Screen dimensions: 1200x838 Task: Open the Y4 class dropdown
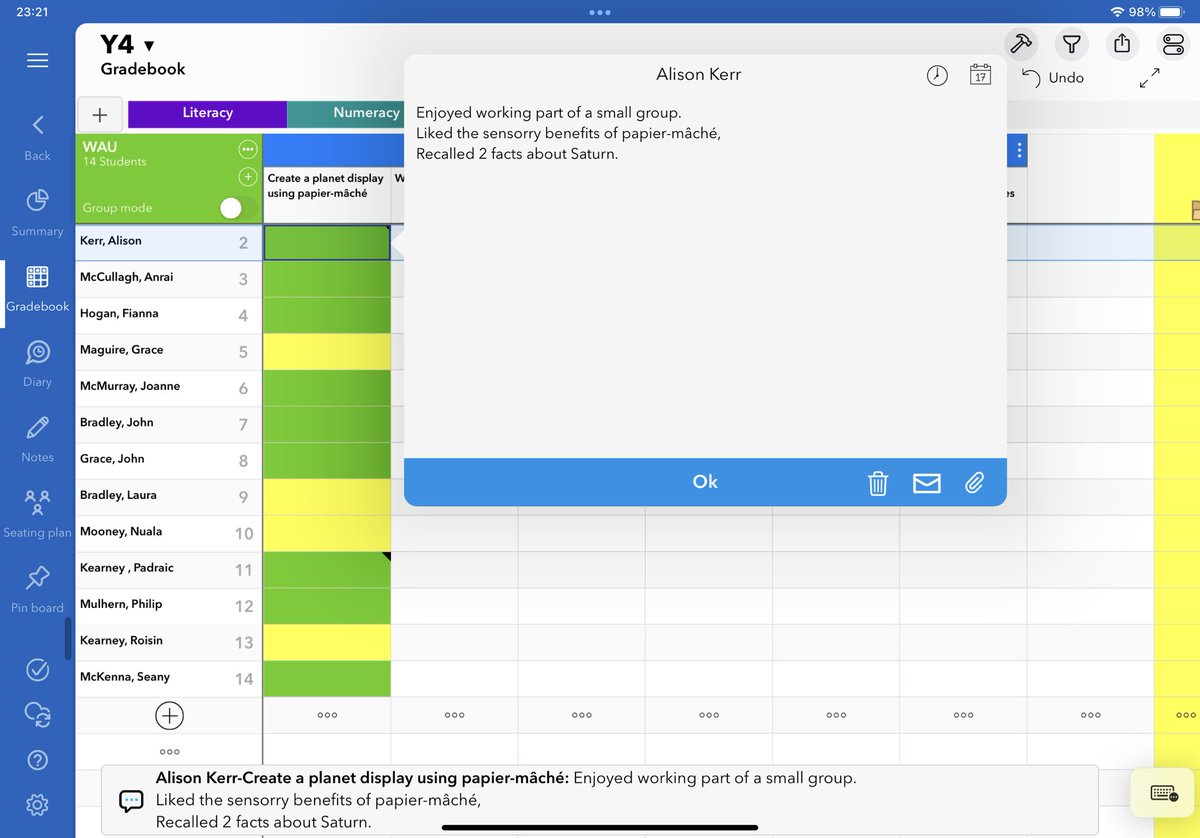[128, 45]
